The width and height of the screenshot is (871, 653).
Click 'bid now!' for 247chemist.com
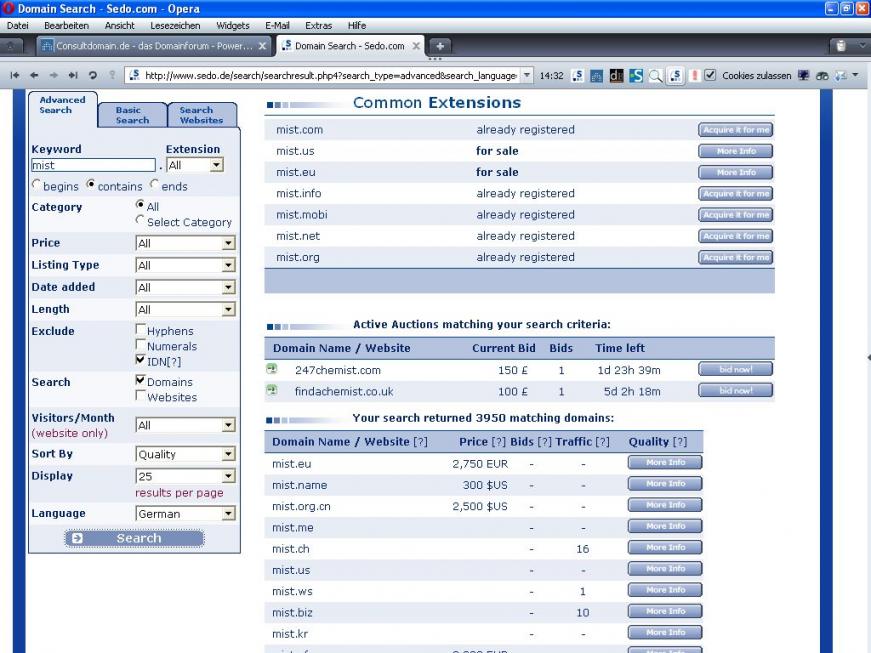[x=735, y=369]
